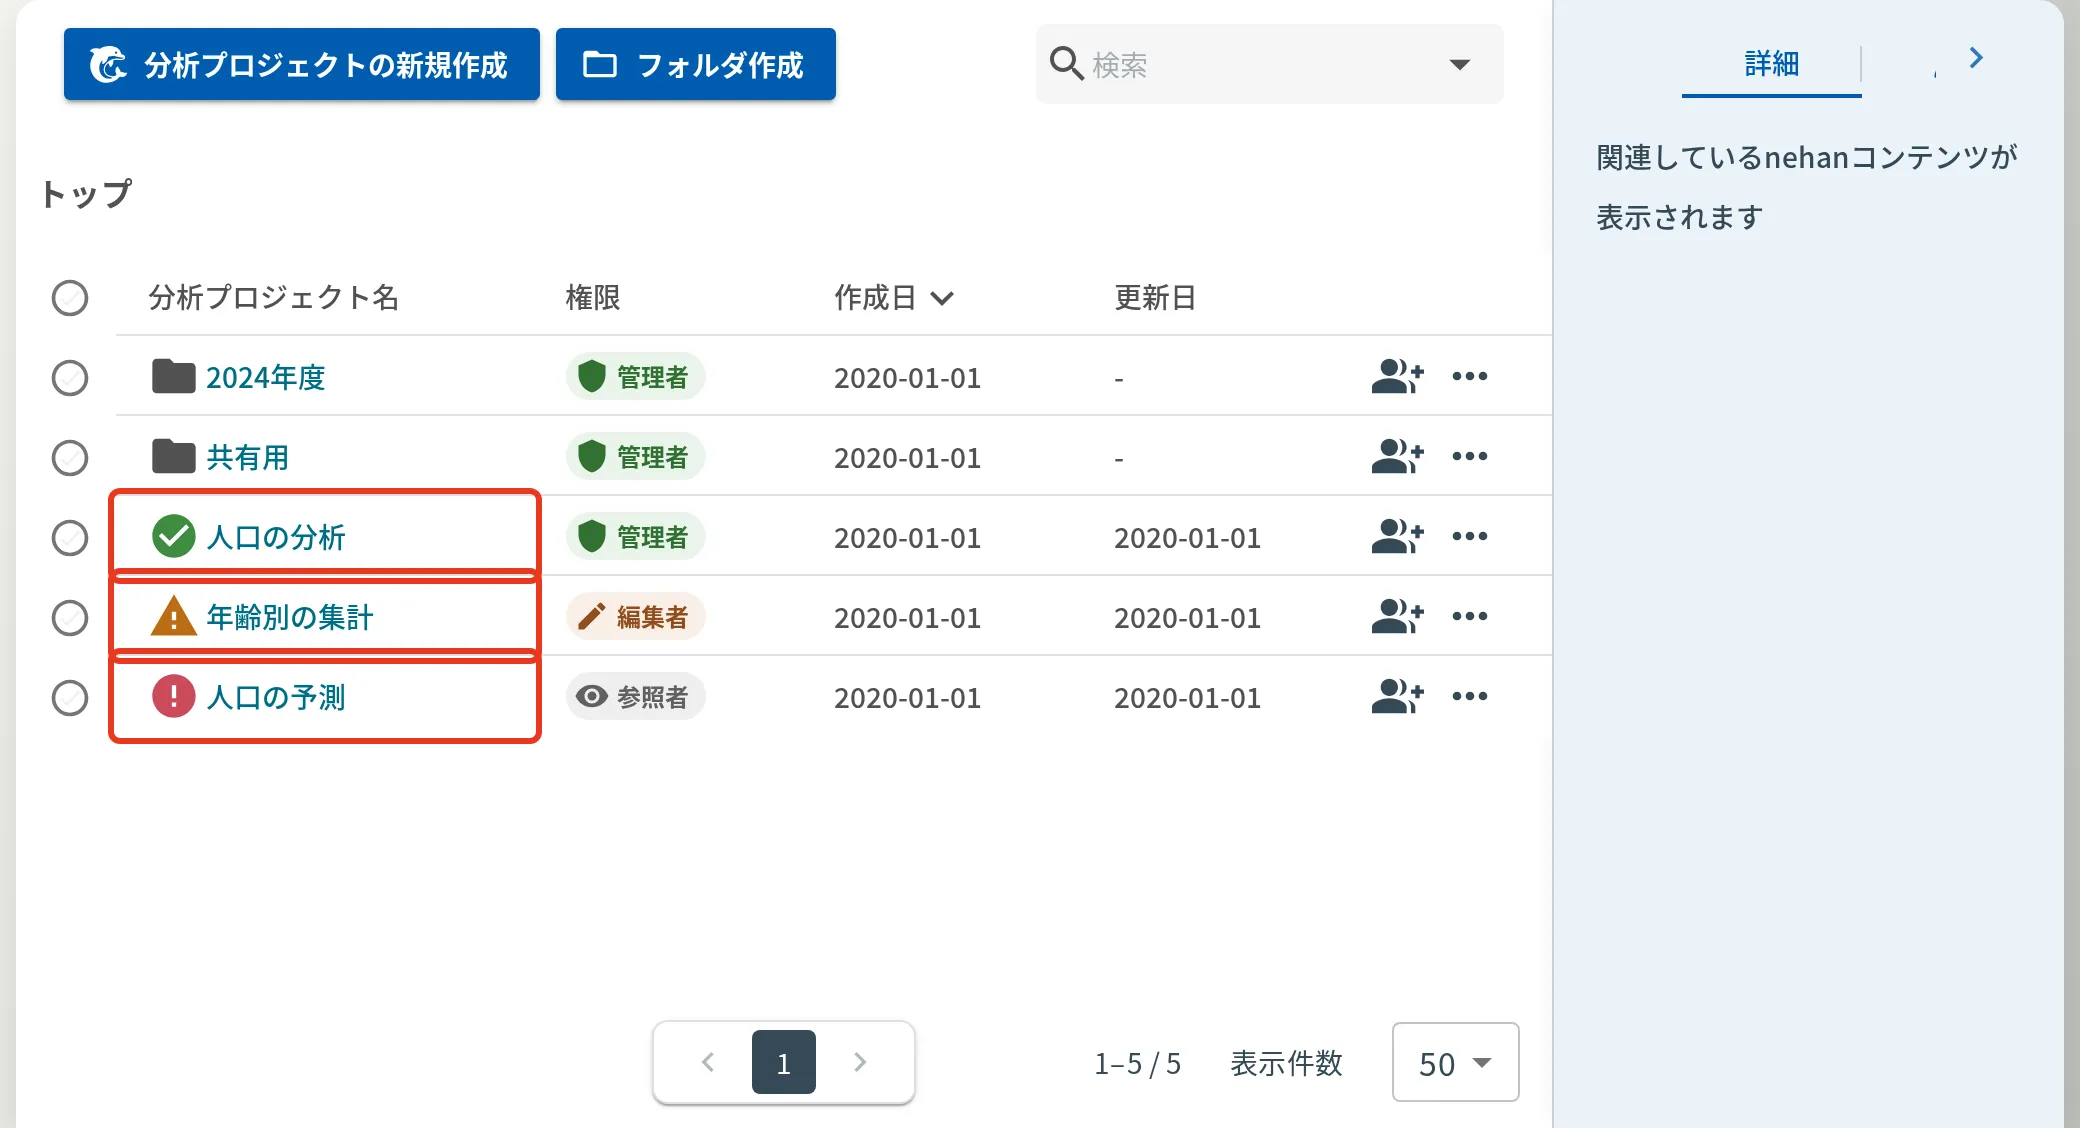Click share-user icon for 人口の分析 row
The width and height of the screenshot is (2080, 1128).
(1397, 537)
